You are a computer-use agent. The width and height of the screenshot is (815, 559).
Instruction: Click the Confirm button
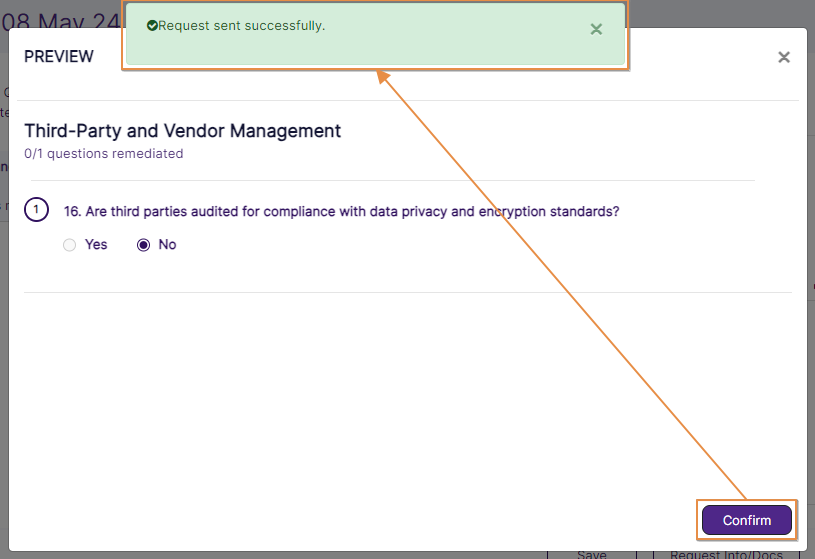pyautogui.click(x=746, y=520)
